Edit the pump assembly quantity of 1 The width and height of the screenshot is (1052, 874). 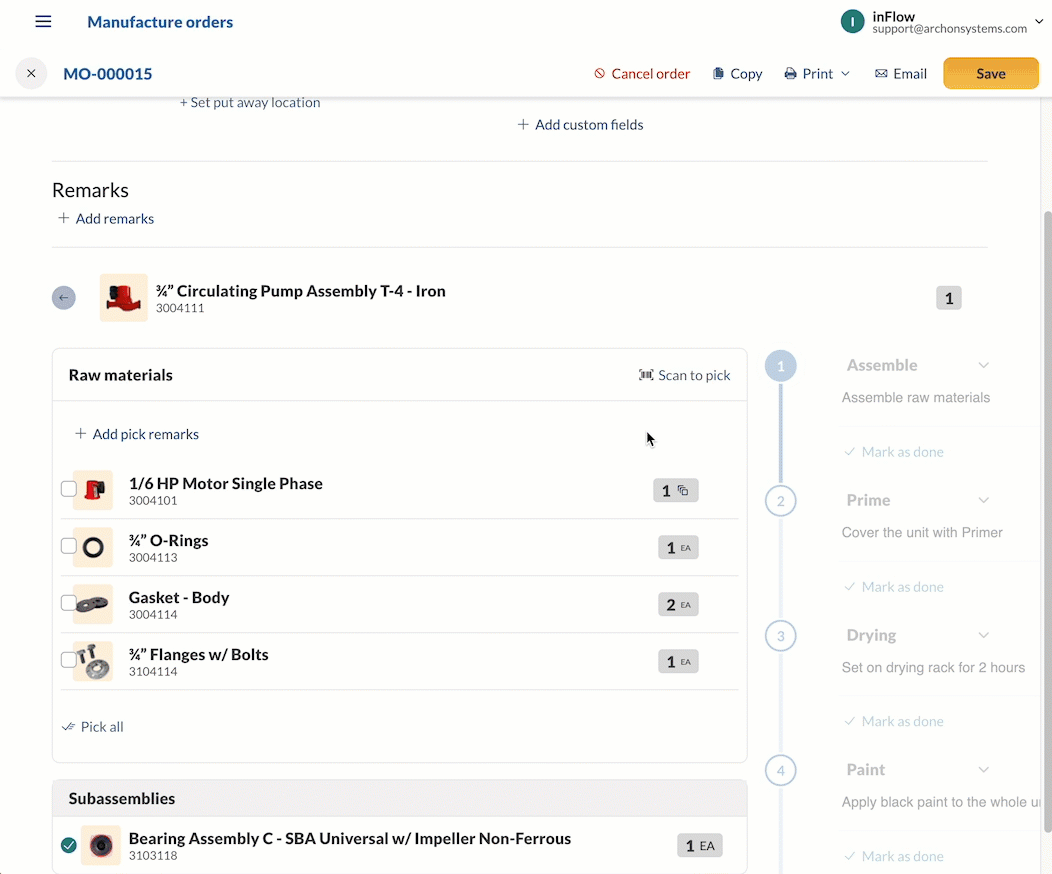[949, 298]
